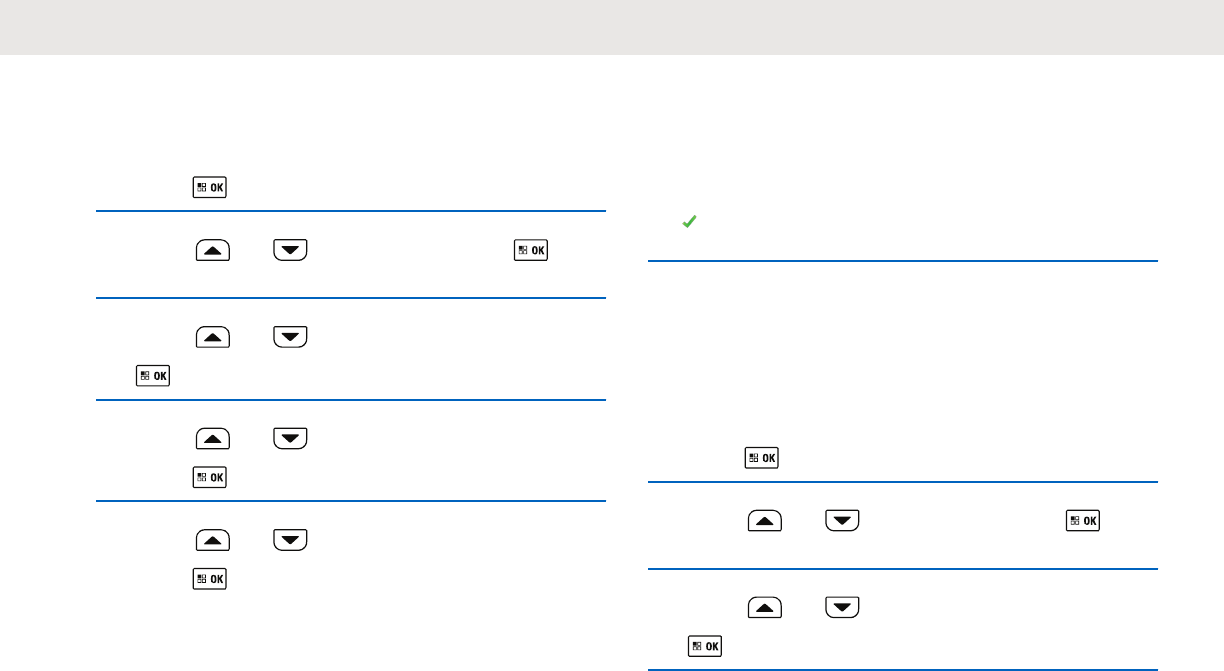
Task: Click the topmost OK key icon in left column
Action: (210, 187)
